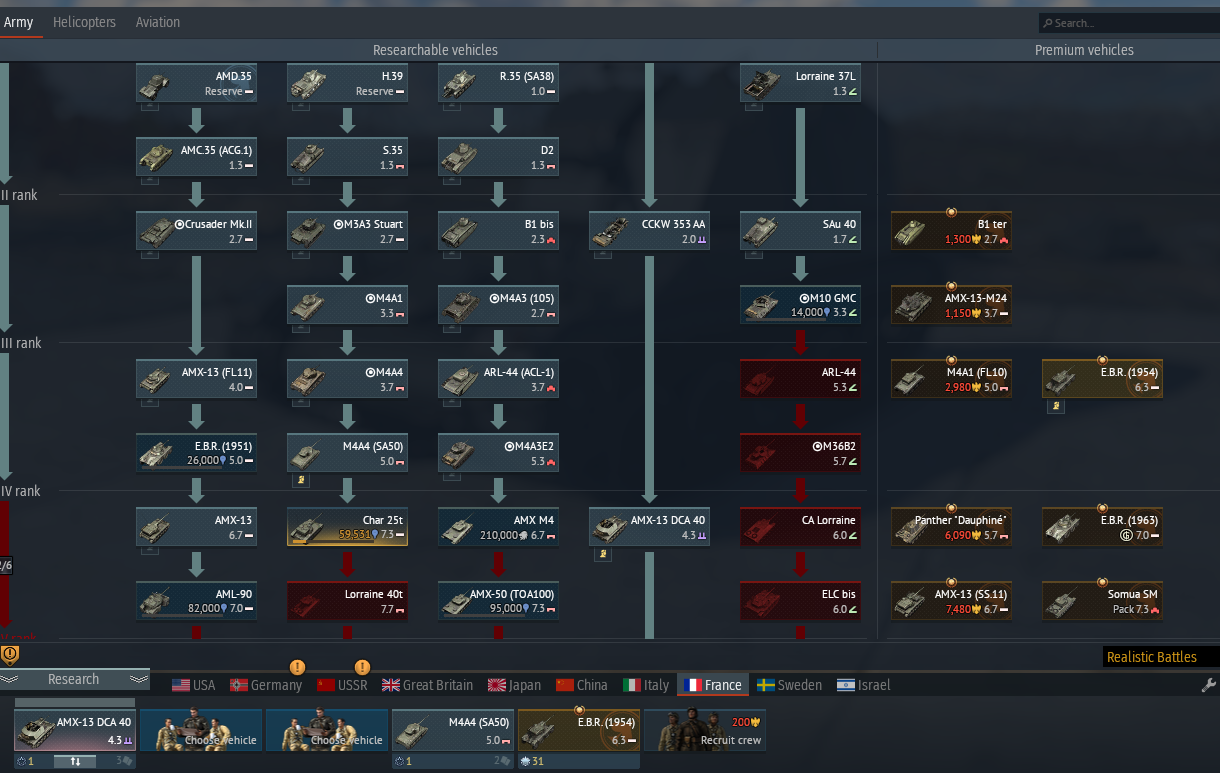Click the Premium vehicles header

pos(1084,50)
